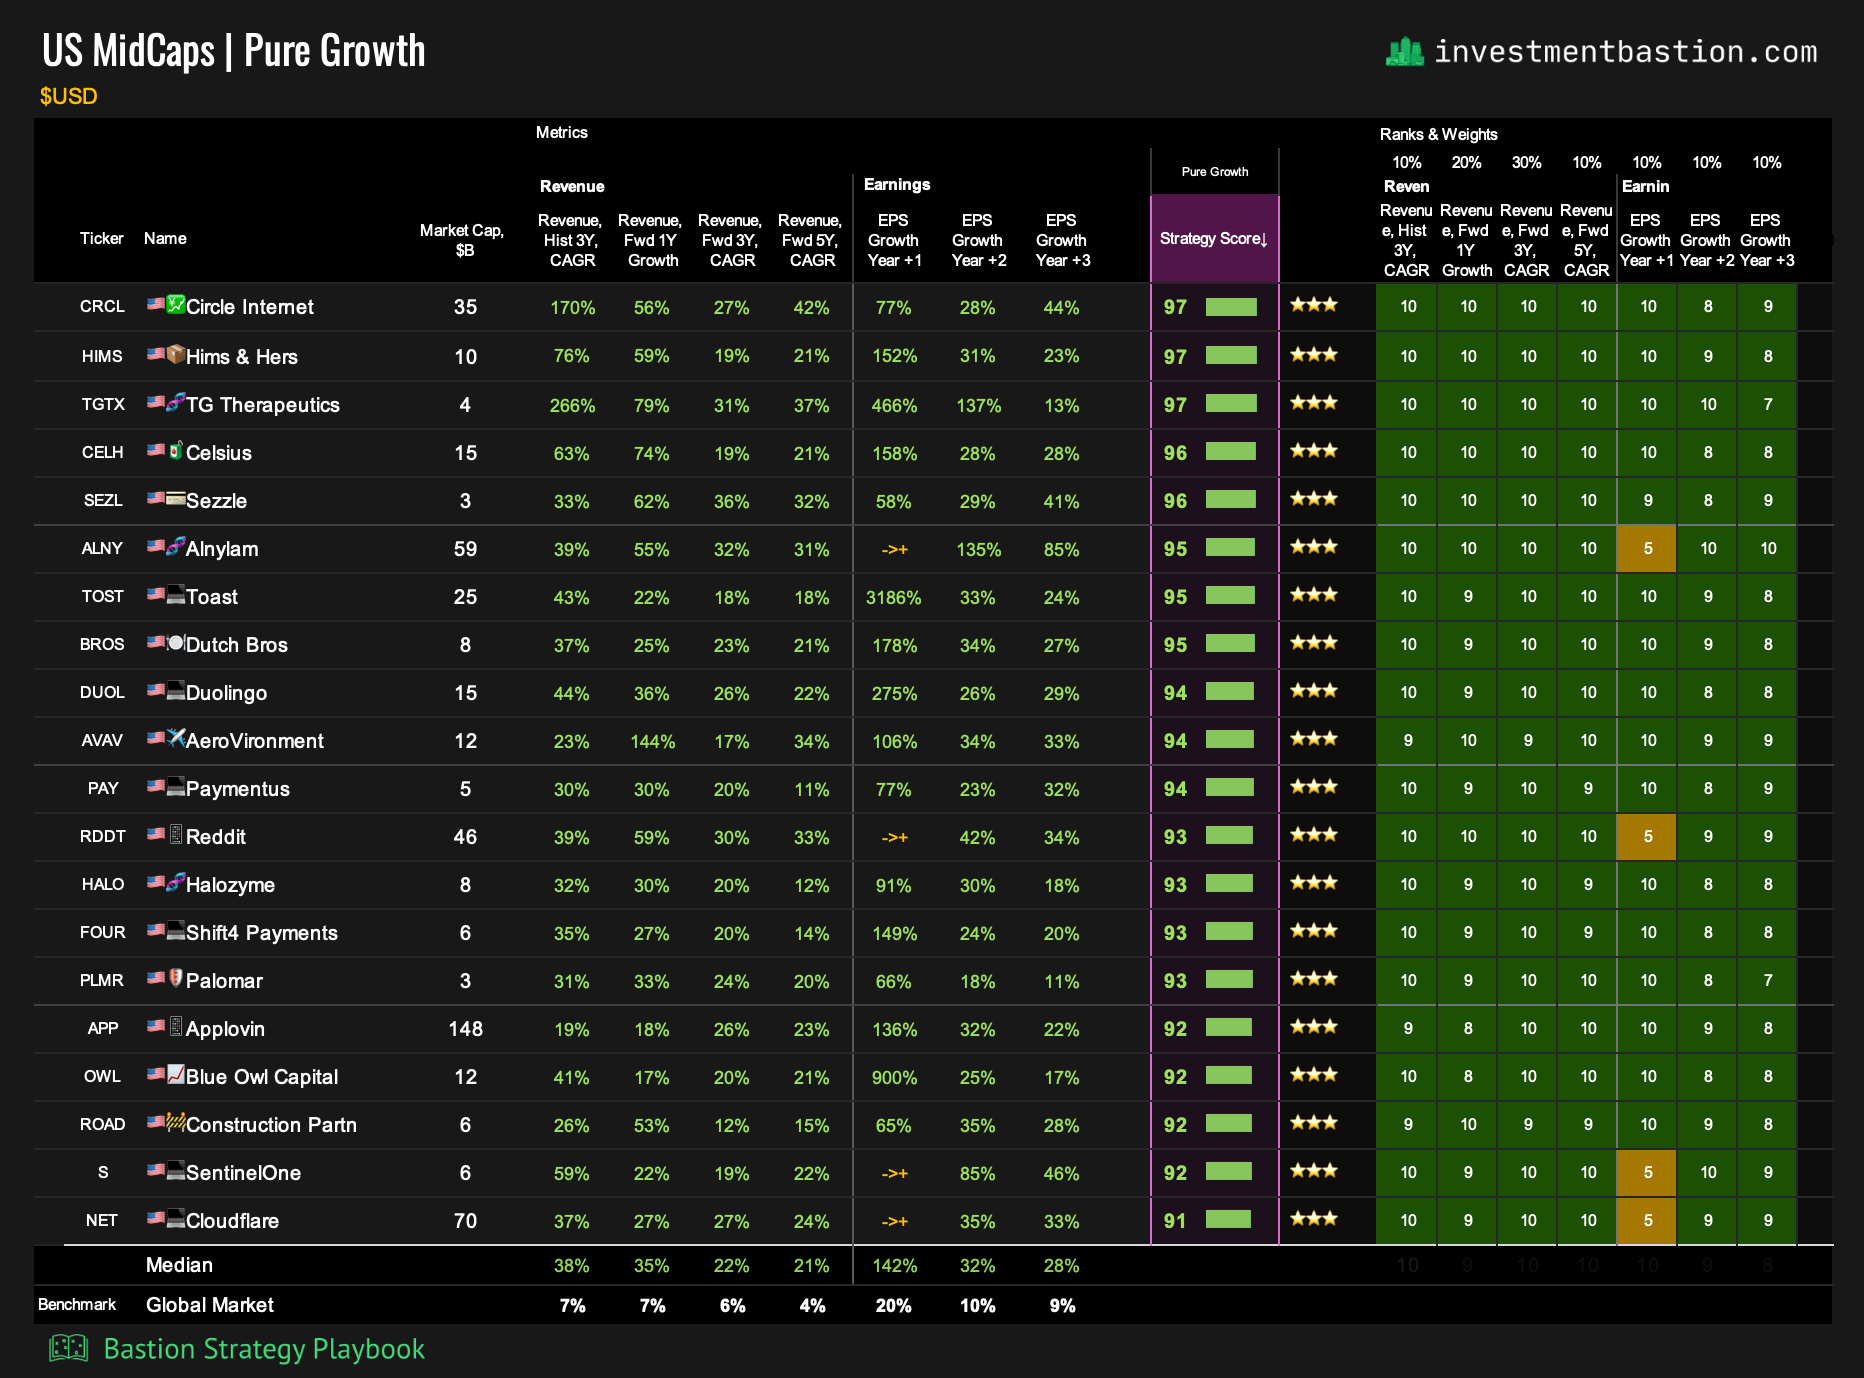The height and width of the screenshot is (1378, 1864).
Task: Click the Ranks & Weights section header
Action: [1438, 134]
